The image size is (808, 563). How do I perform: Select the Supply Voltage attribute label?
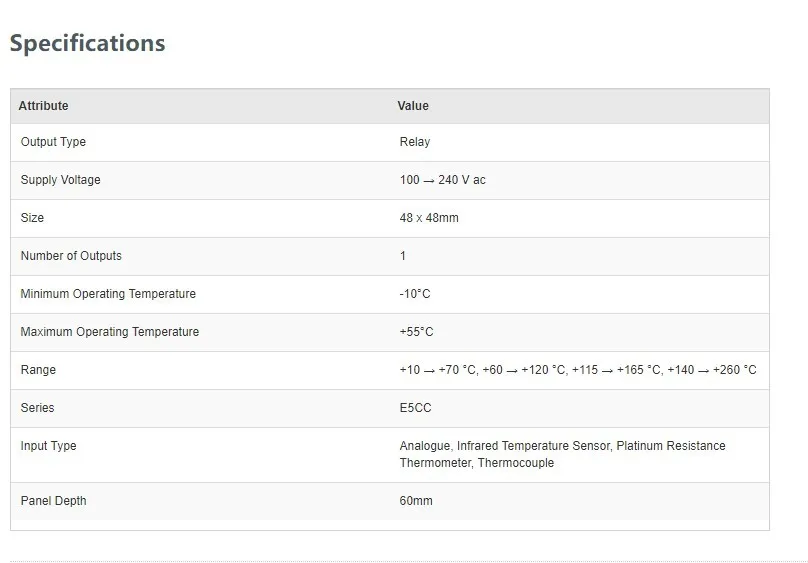[x=60, y=180]
